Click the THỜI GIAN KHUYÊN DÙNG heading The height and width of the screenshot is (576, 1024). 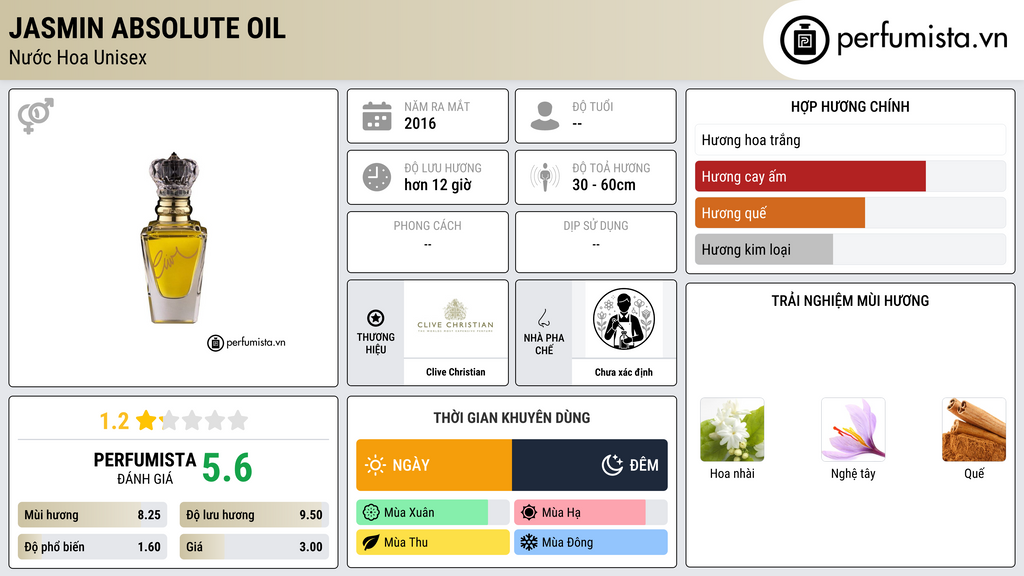coord(512,417)
